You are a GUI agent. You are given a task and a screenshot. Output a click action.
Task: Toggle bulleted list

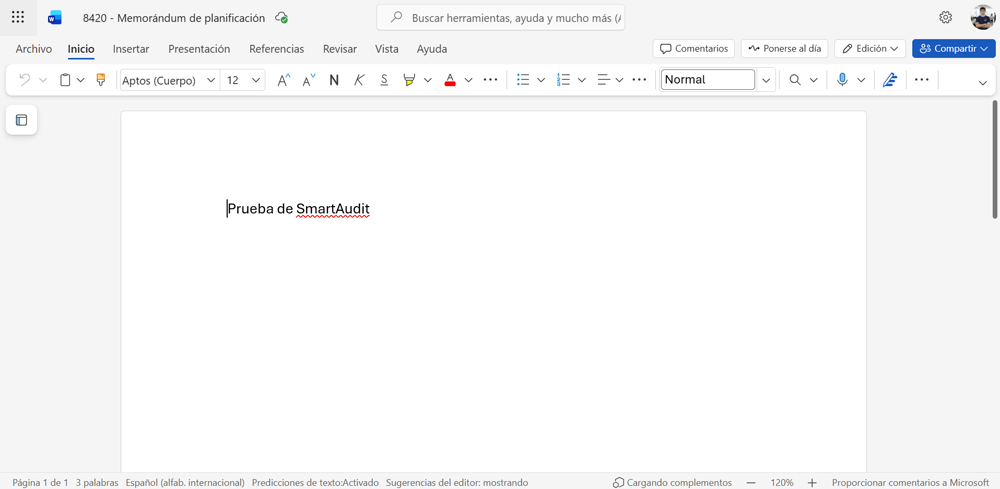tap(523, 80)
